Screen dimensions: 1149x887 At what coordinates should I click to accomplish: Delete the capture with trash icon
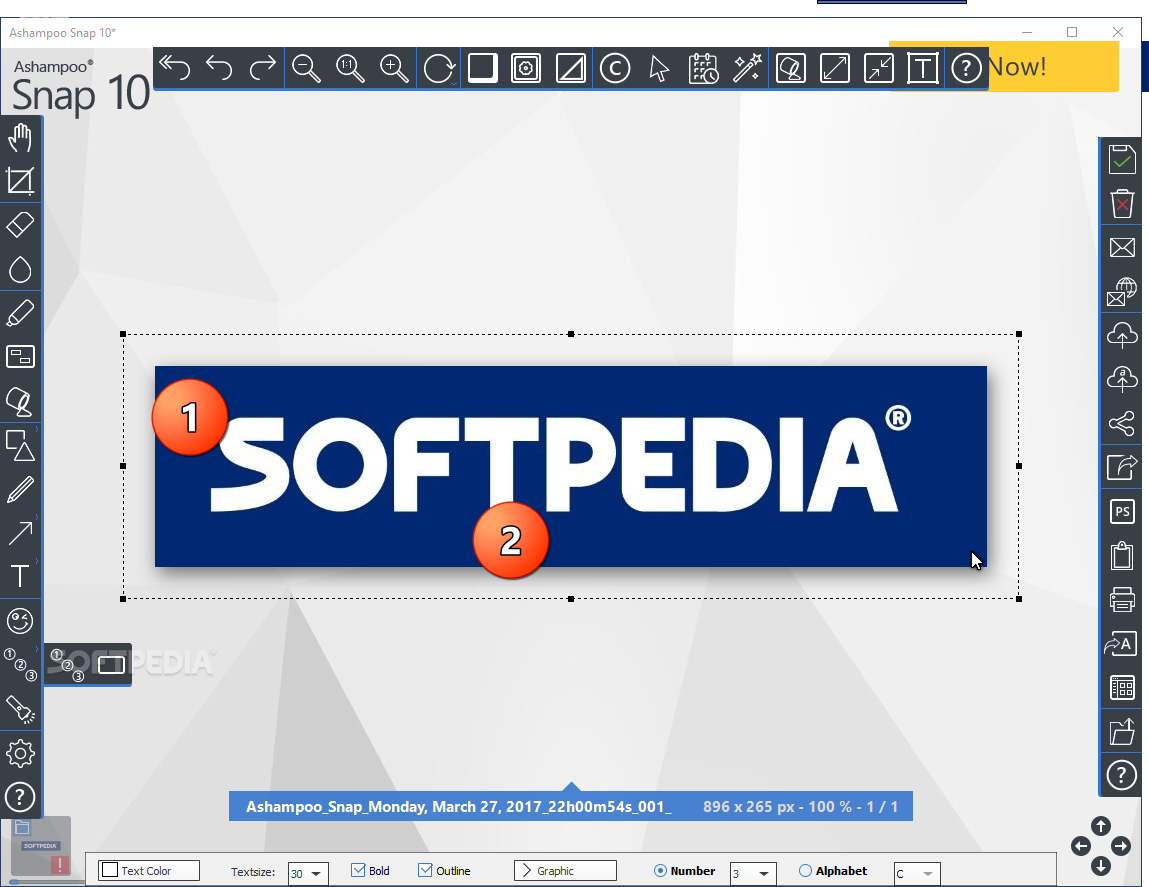pyautogui.click(x=1122, y=203)
